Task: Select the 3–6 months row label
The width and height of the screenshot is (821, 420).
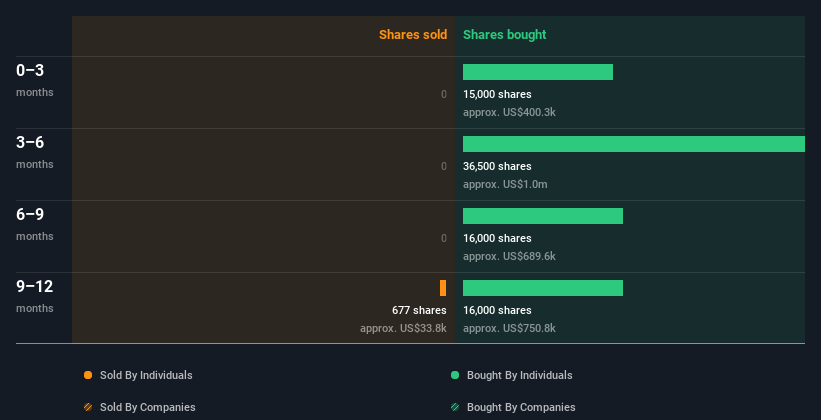Action: 35,152
